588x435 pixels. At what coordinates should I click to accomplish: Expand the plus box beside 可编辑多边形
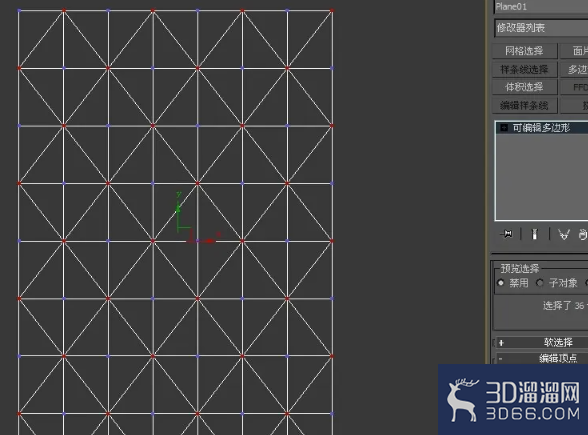pos(504,128)
